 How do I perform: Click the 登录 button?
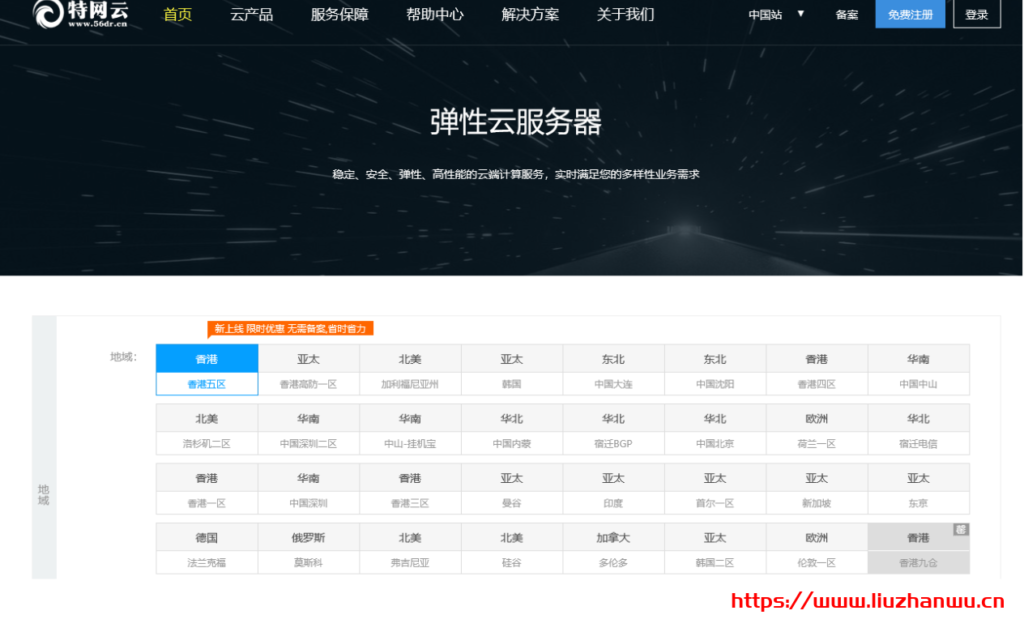tap(976, 15)
